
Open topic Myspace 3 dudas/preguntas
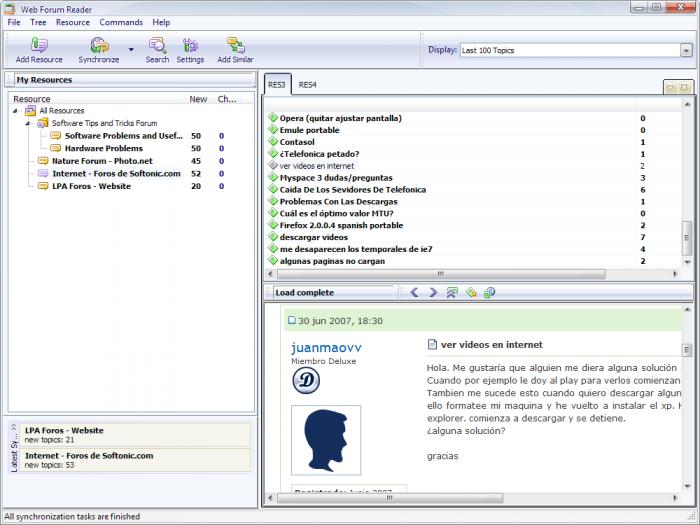(x=336, y=178)
